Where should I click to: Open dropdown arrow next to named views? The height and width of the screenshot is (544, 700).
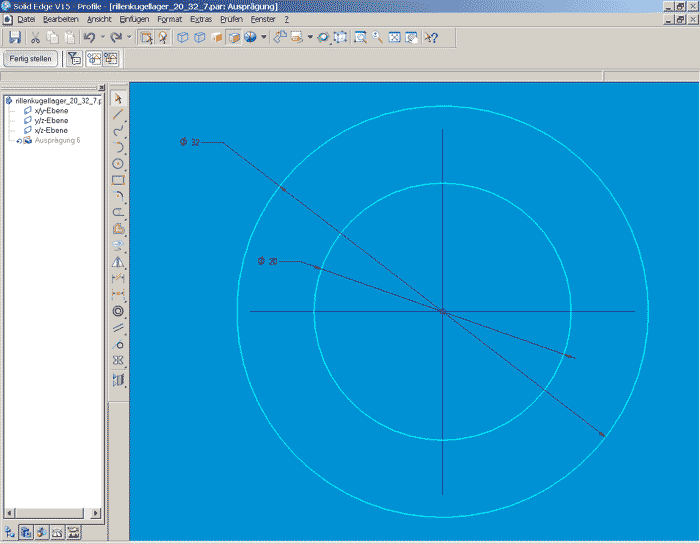tap(310, 37)
